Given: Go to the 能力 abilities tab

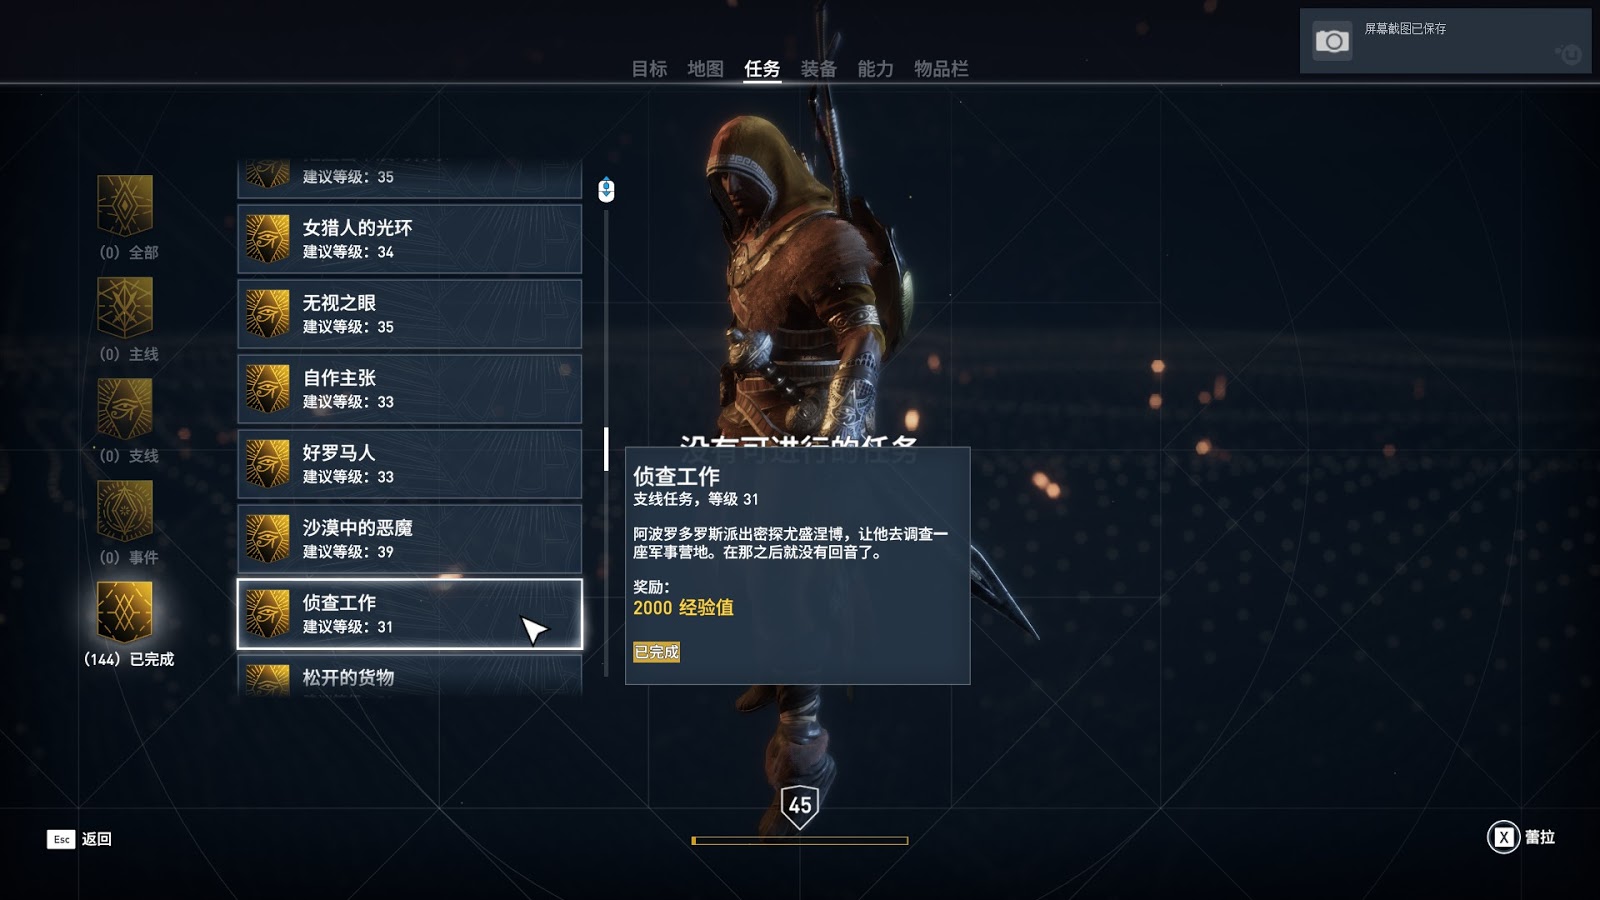Looking at the screenshot, I should coord(875,69).
